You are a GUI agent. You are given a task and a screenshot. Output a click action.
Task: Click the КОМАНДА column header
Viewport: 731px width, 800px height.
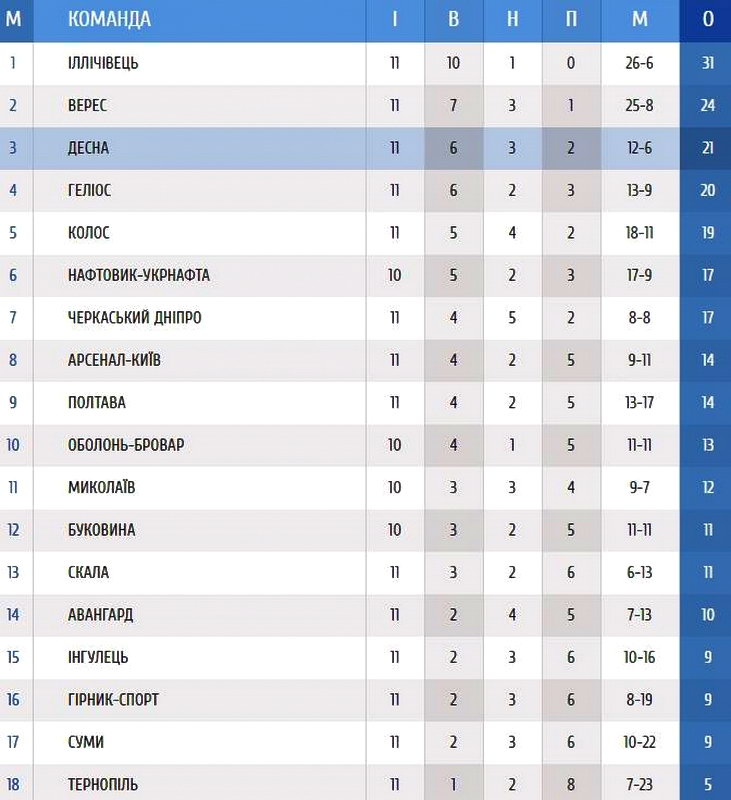(x=110, y=19)
